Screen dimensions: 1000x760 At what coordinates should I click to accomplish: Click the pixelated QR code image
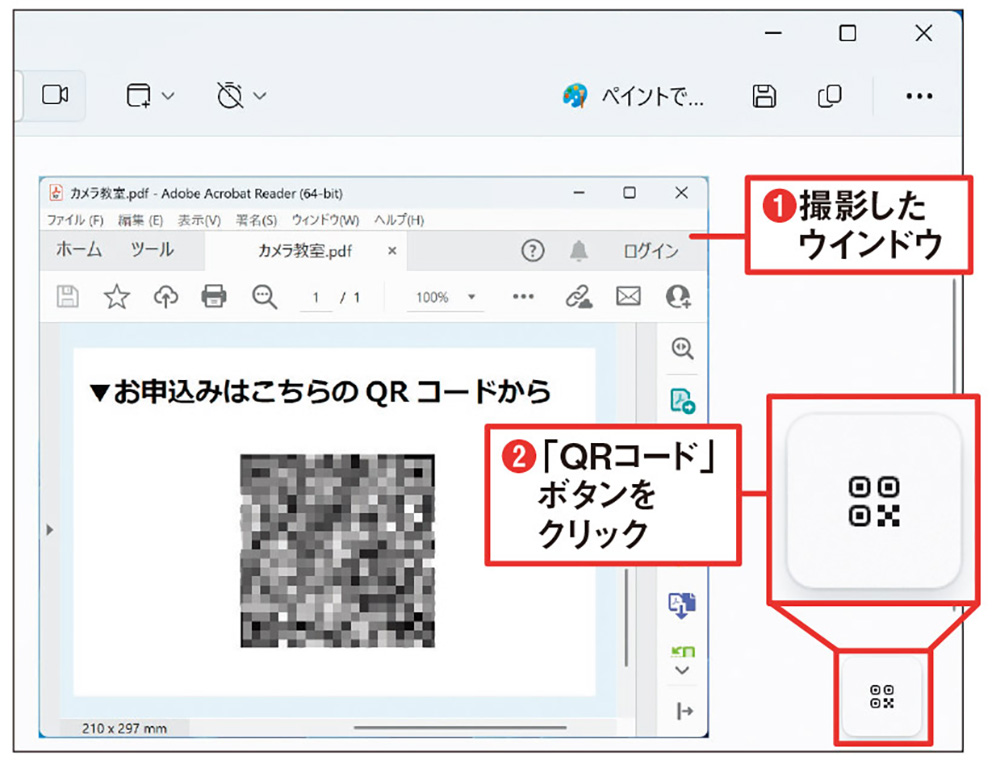(x=337, y=550)
